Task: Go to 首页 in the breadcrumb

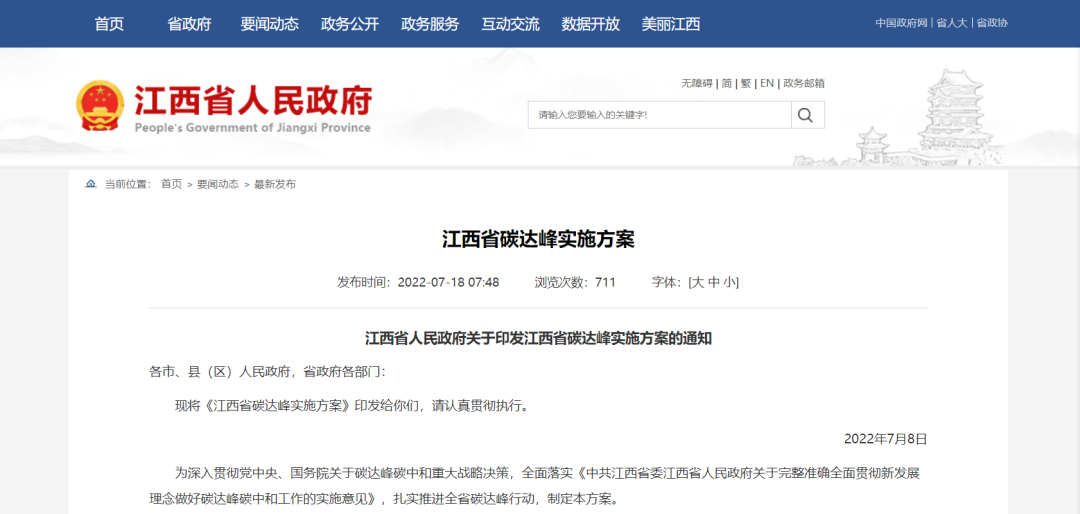Action: (x=172, y=184)
